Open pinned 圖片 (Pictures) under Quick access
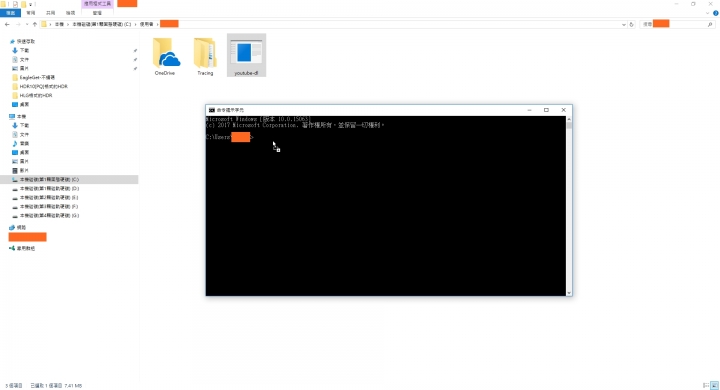This screenshot has height=390, width=720. click(24, 68)
